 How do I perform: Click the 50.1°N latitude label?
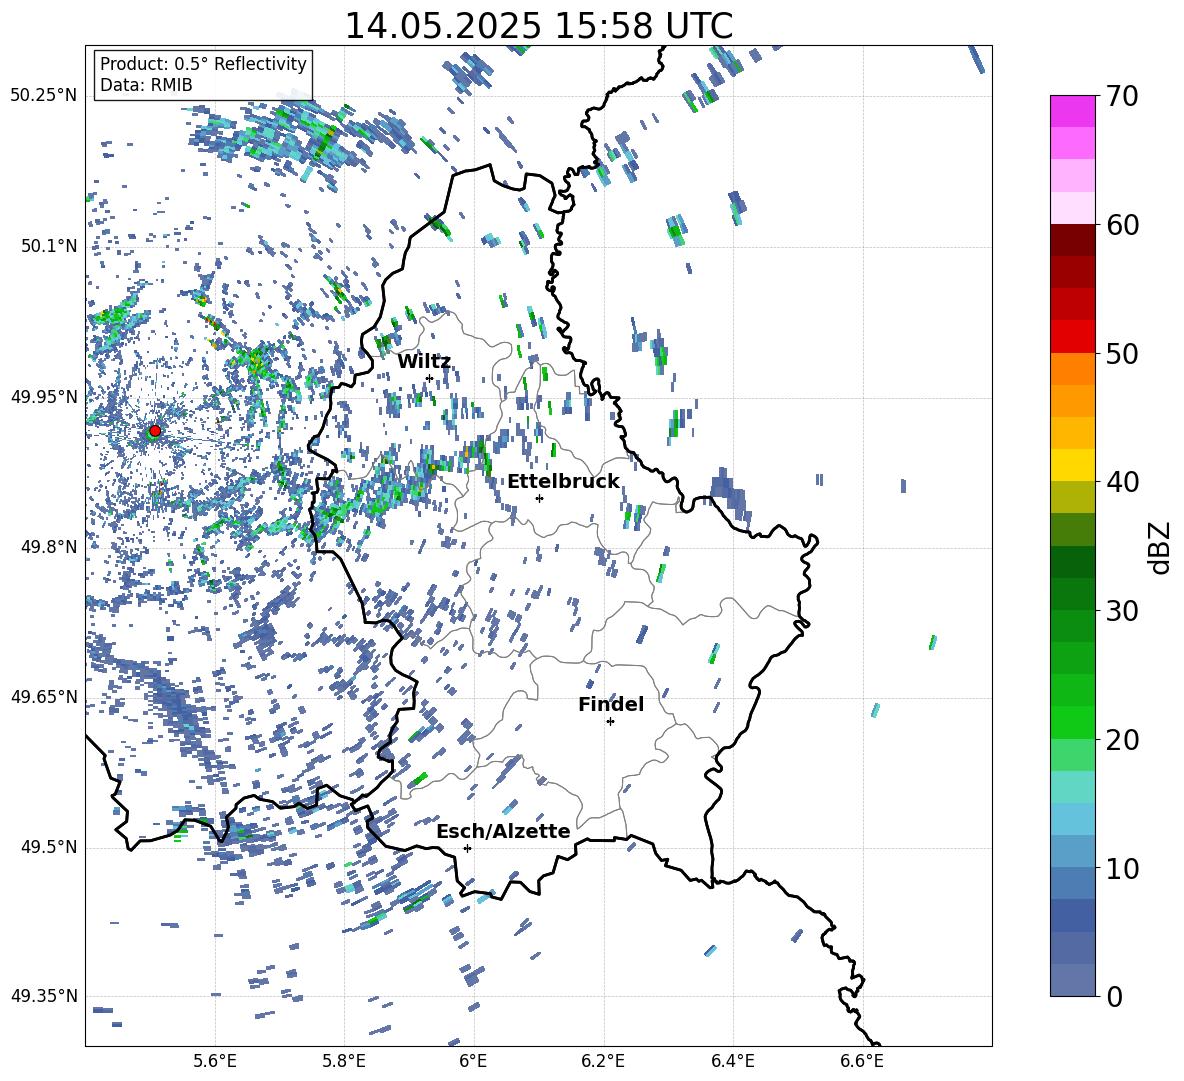pos(49,246)
